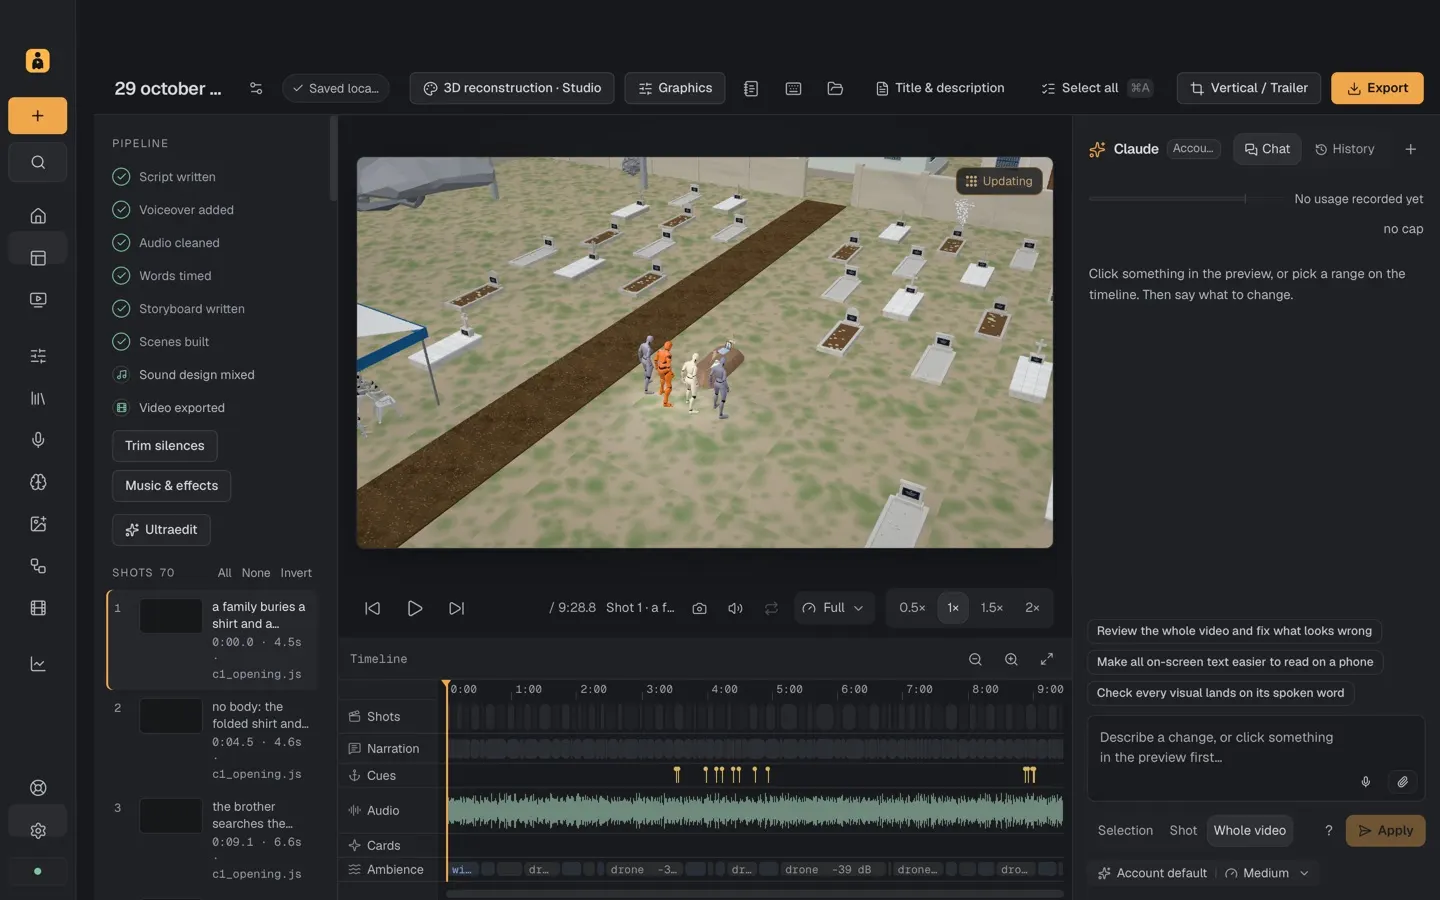This screenshot has width=1440, height=900.
Task: Click Select all in the toolbar
Action: click(x=1097, y=88)
